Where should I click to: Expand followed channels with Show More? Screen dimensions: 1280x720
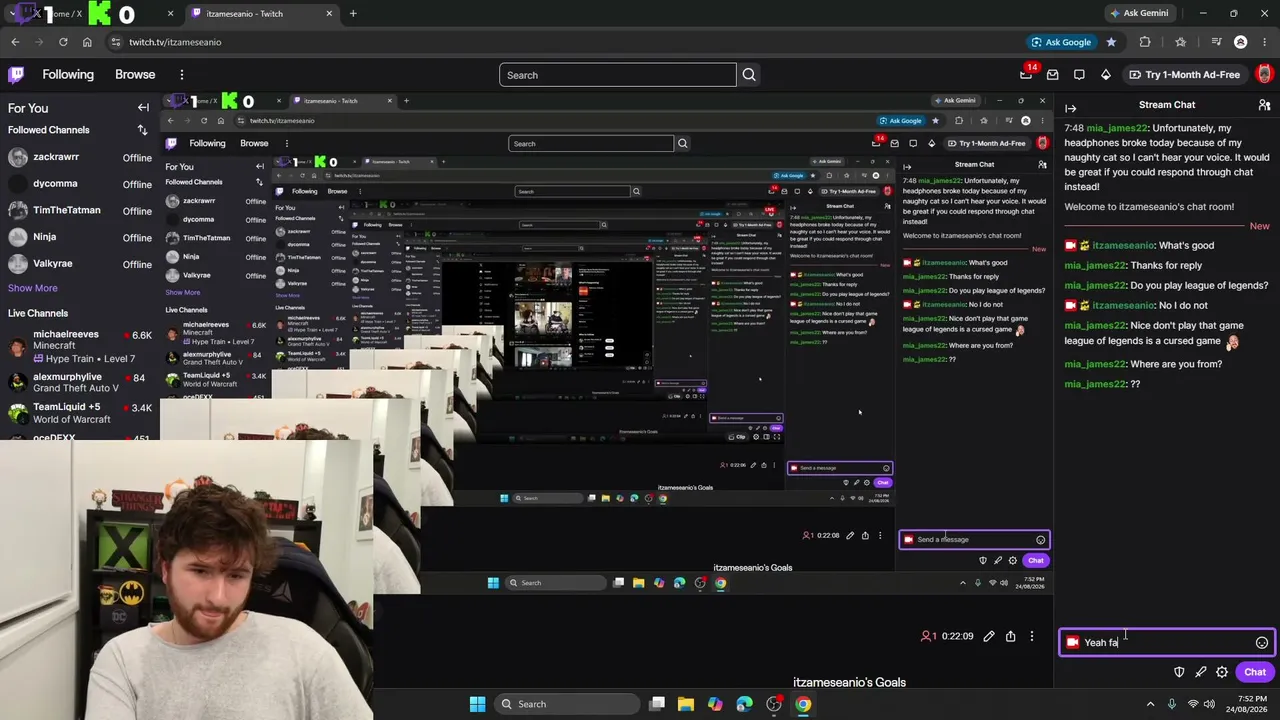33,288
